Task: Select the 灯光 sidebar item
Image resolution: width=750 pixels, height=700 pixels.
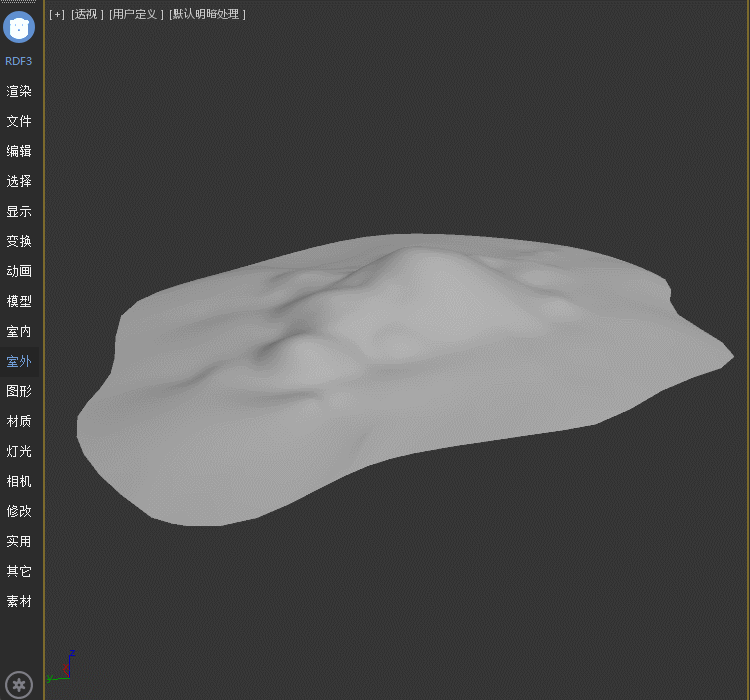Action: coord(19,451)
